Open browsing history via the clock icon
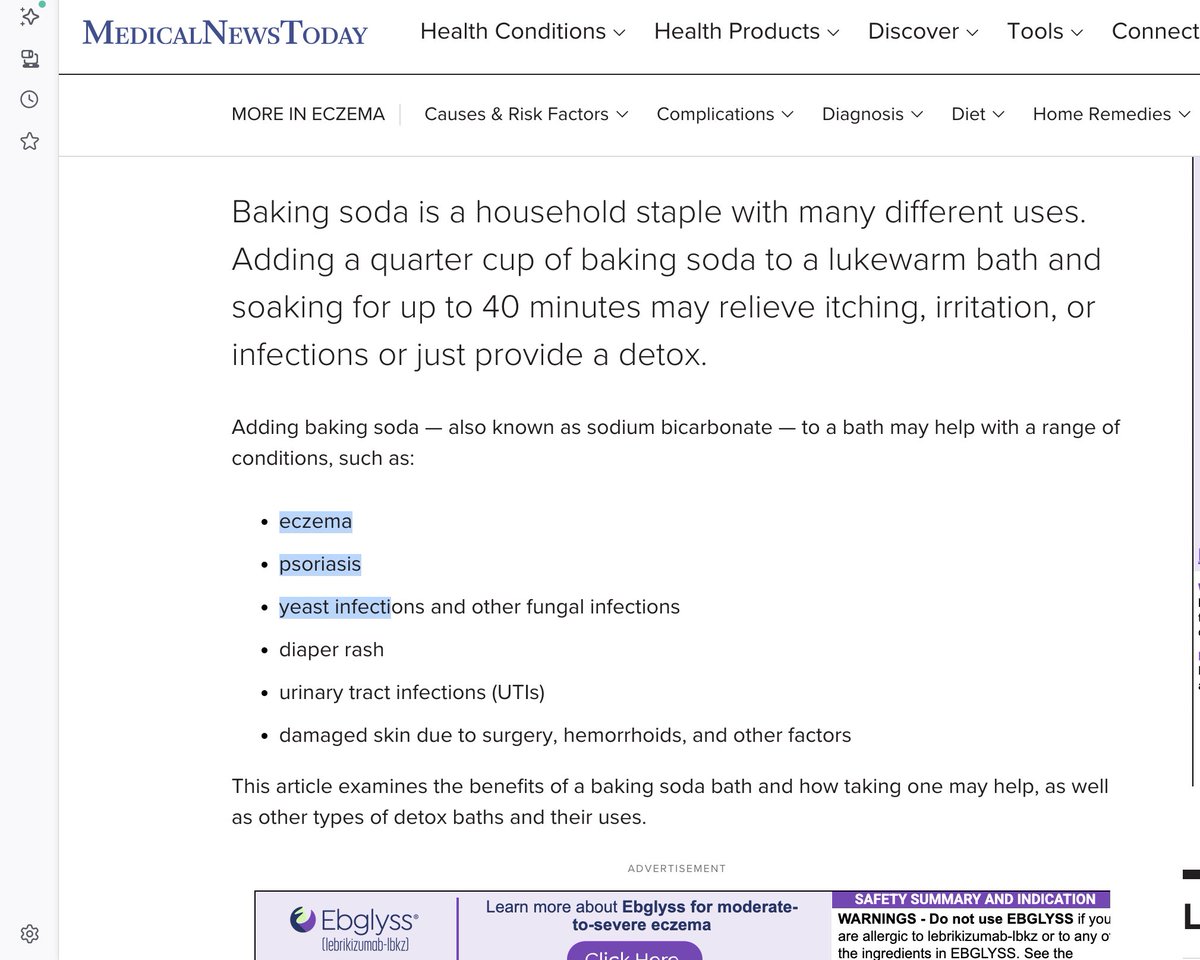 tap(28, 99)
